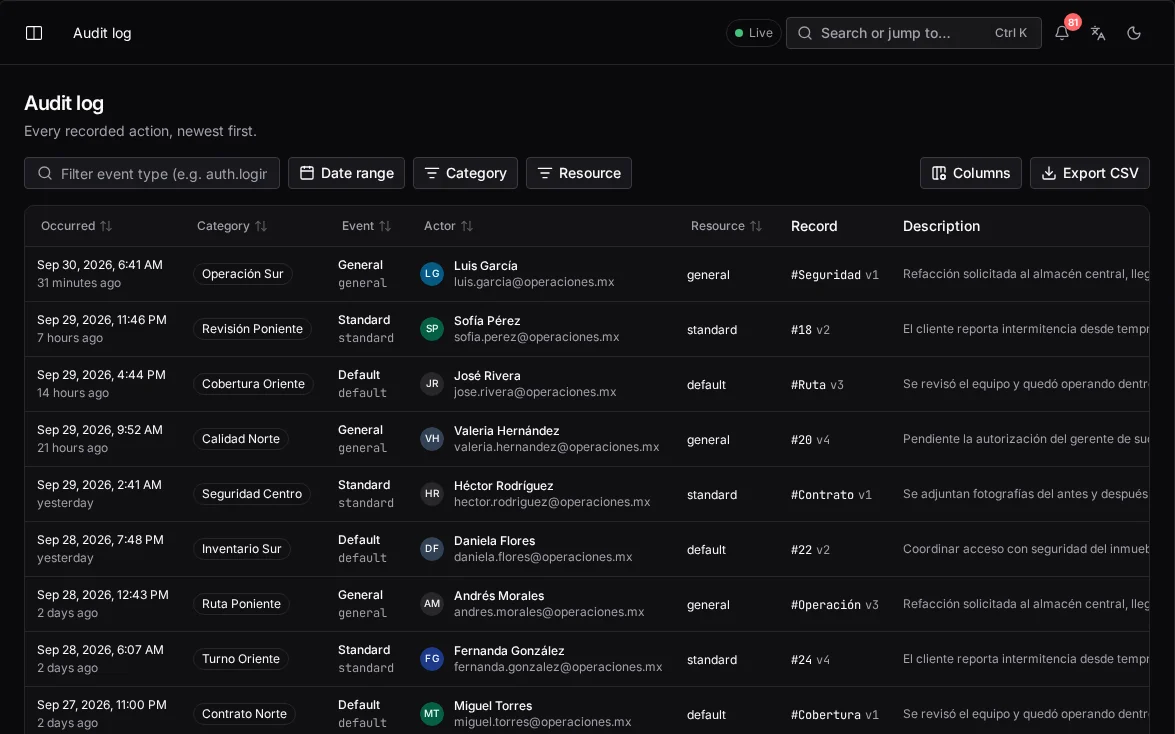Click the #Contrato v1 record
This screenshot has width=1175, height=734.
[831, 495]
